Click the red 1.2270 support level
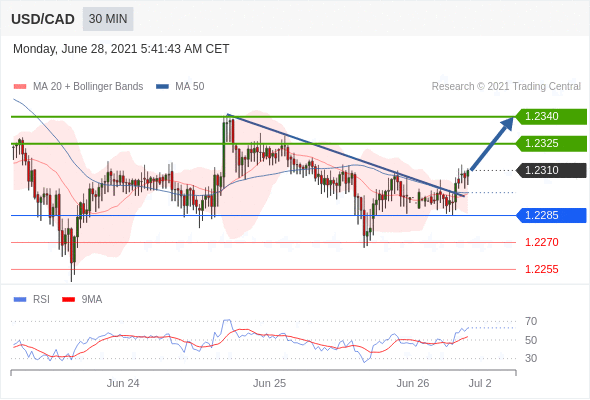Viewport: 590px width, 400px height. point(541,242)
